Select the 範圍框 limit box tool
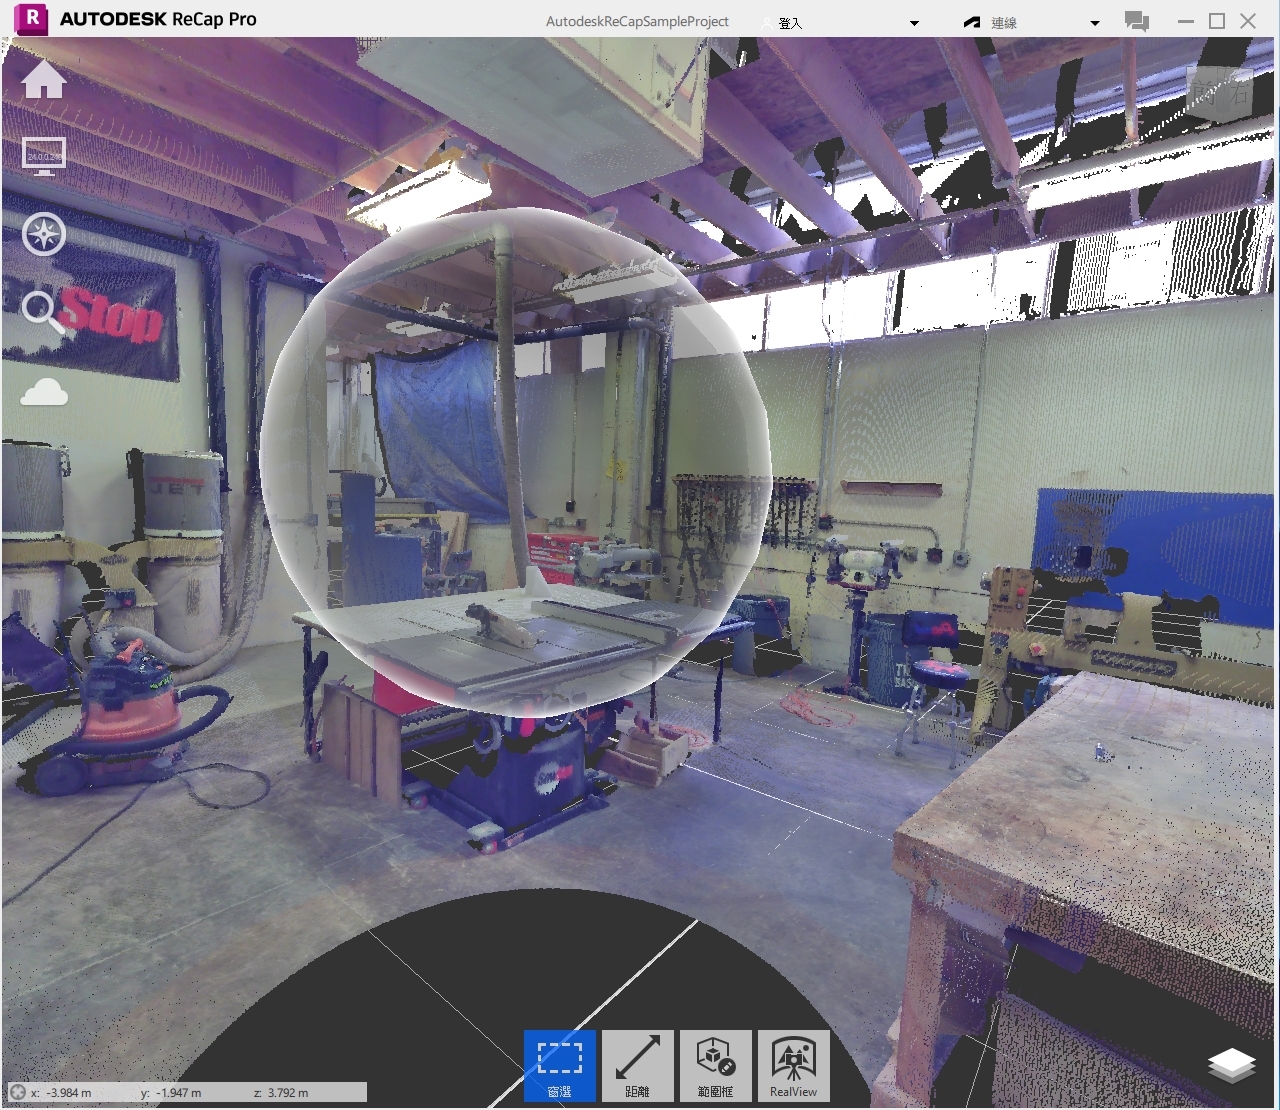1280x1110 pixels. (x=716, y=1066)
